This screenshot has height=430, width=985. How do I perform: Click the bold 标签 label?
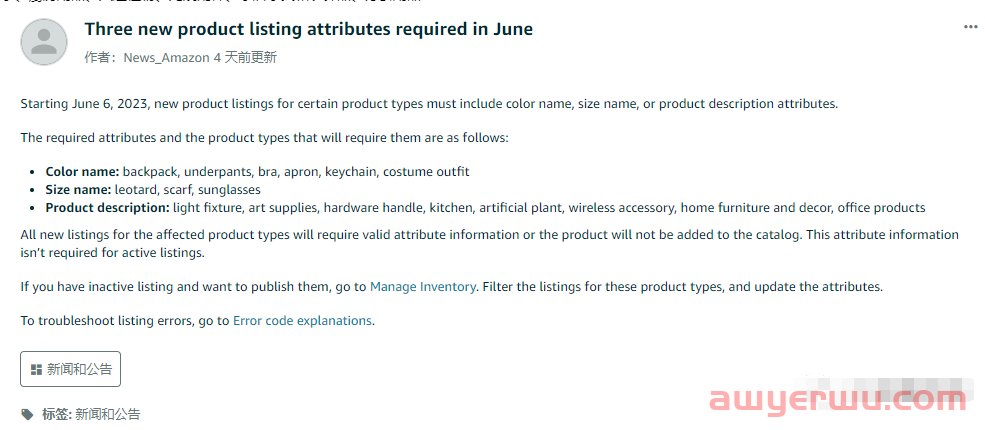coord(57,414)
